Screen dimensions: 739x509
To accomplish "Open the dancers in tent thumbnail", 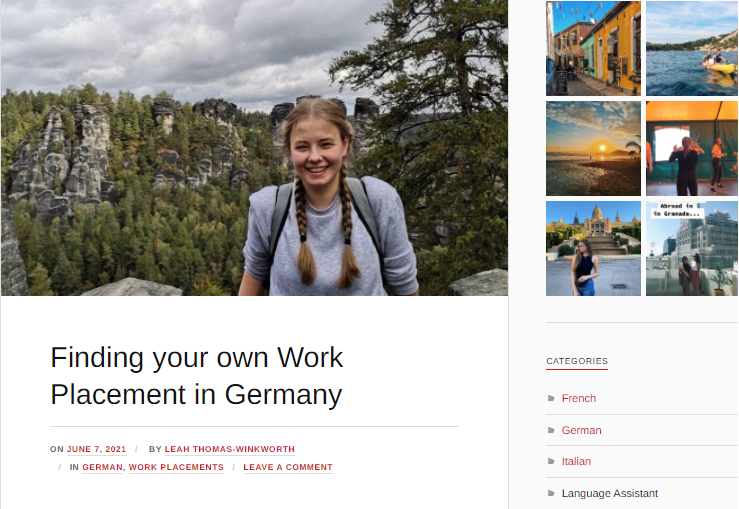I will point(692,148).
